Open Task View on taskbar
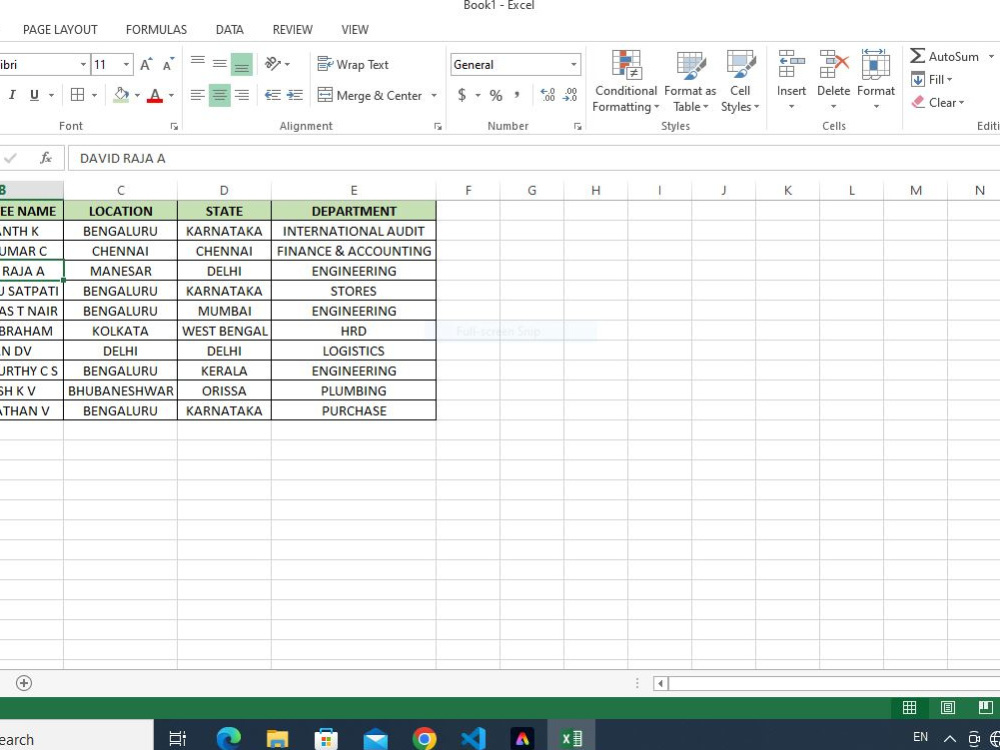The height and width of the screenshot is (750, 1000). [x=177, y=739]
